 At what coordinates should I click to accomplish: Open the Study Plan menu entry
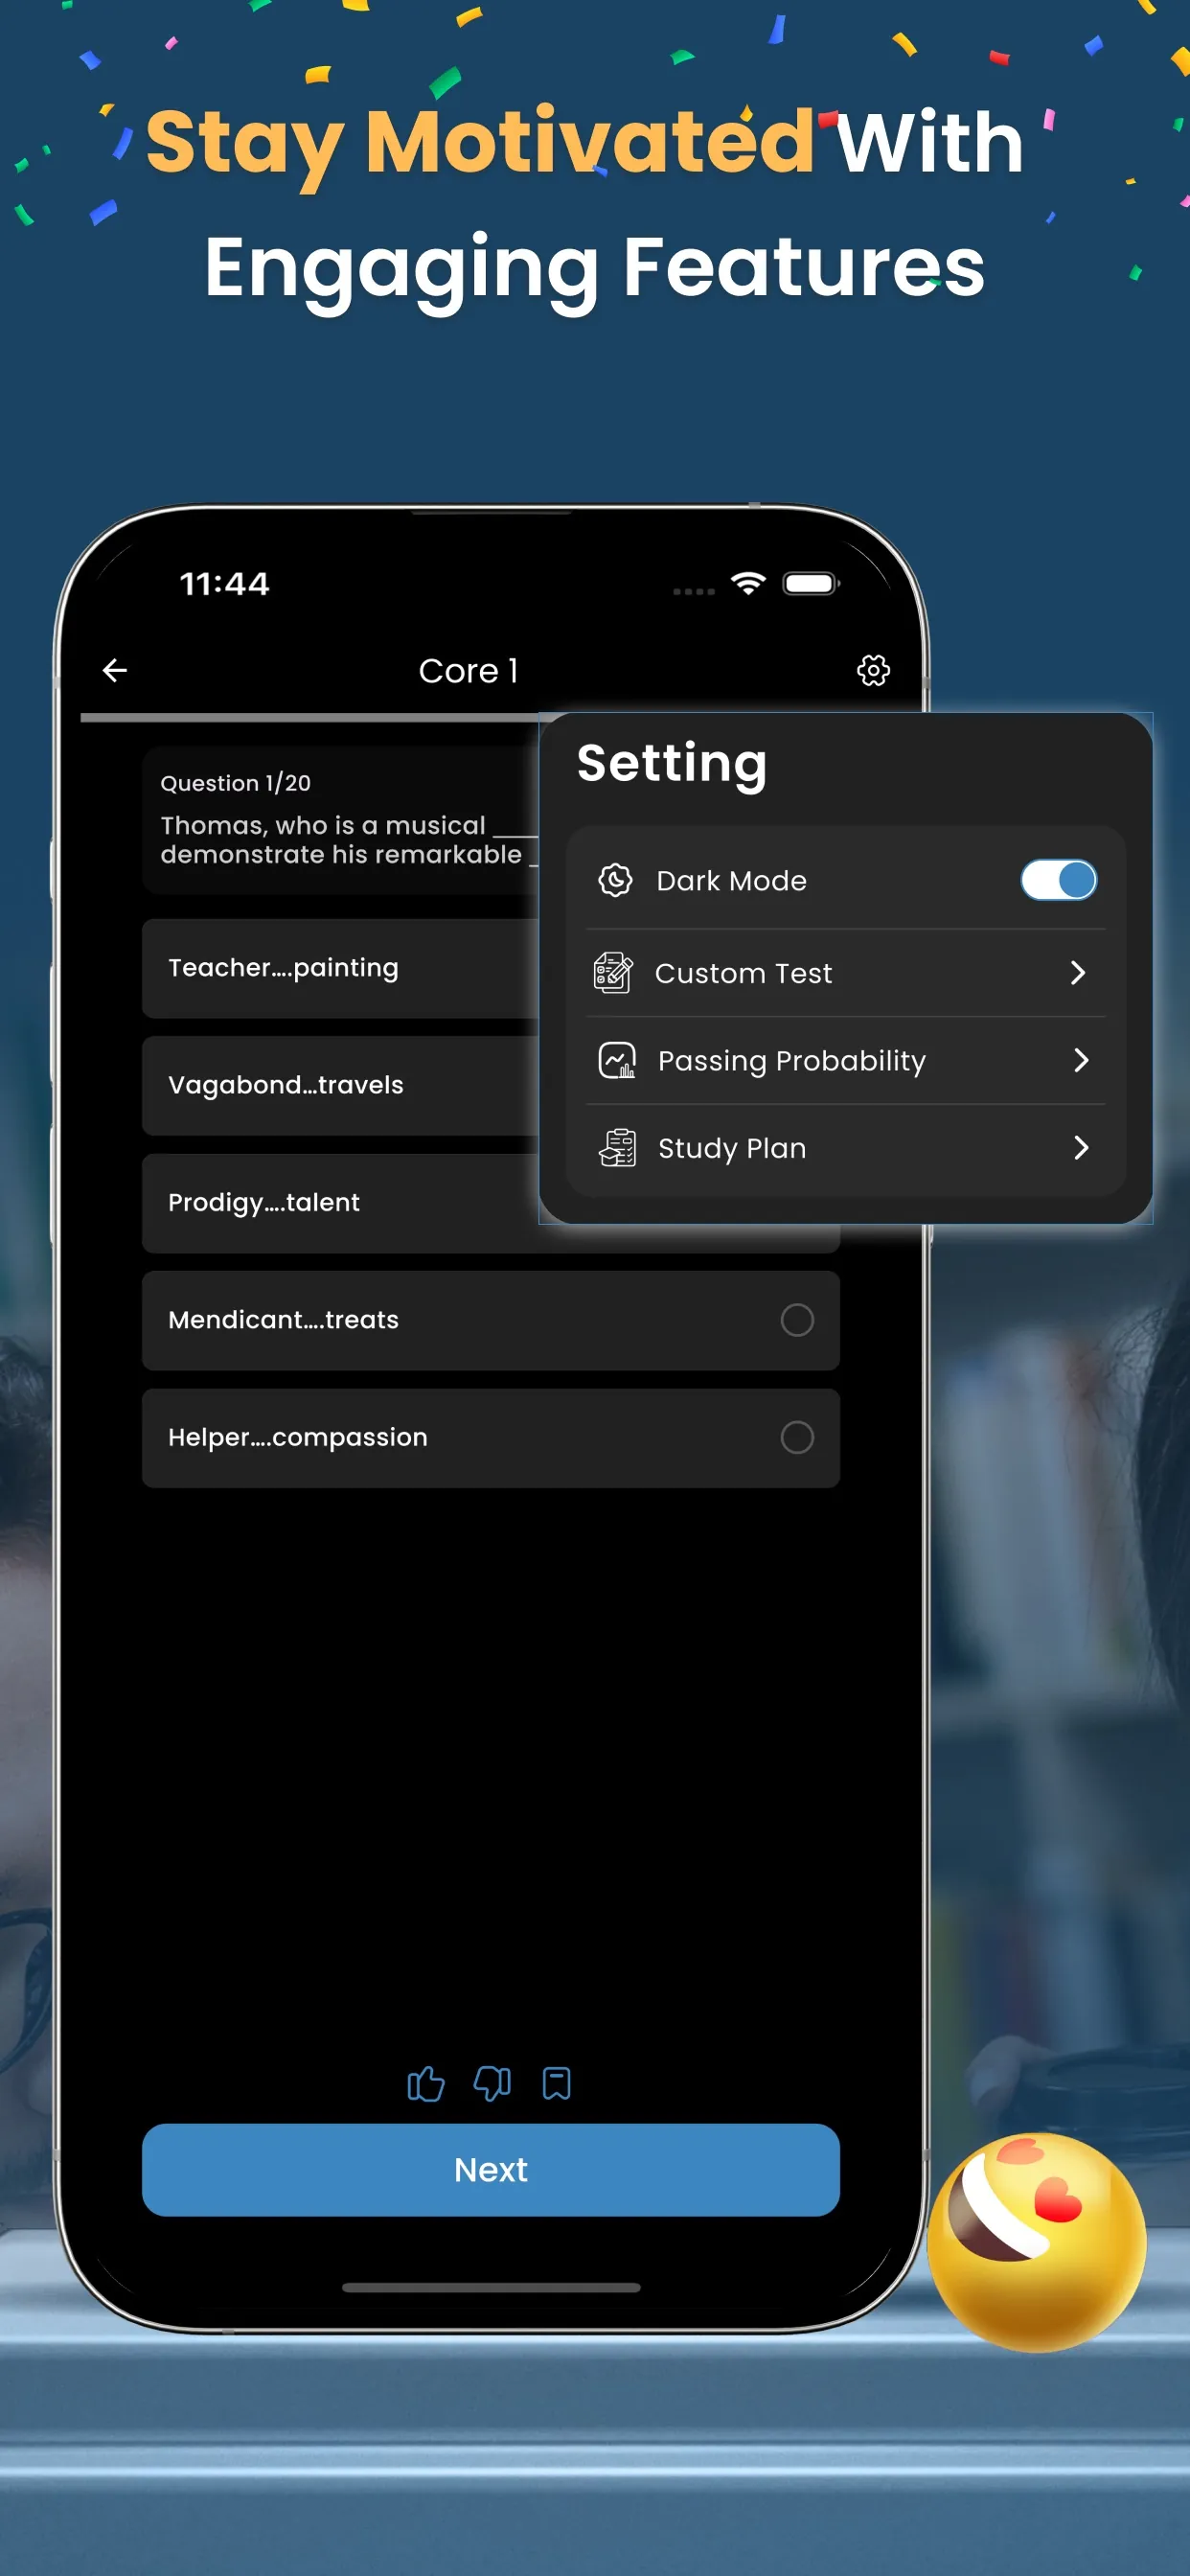click(x=846, y=1148)
